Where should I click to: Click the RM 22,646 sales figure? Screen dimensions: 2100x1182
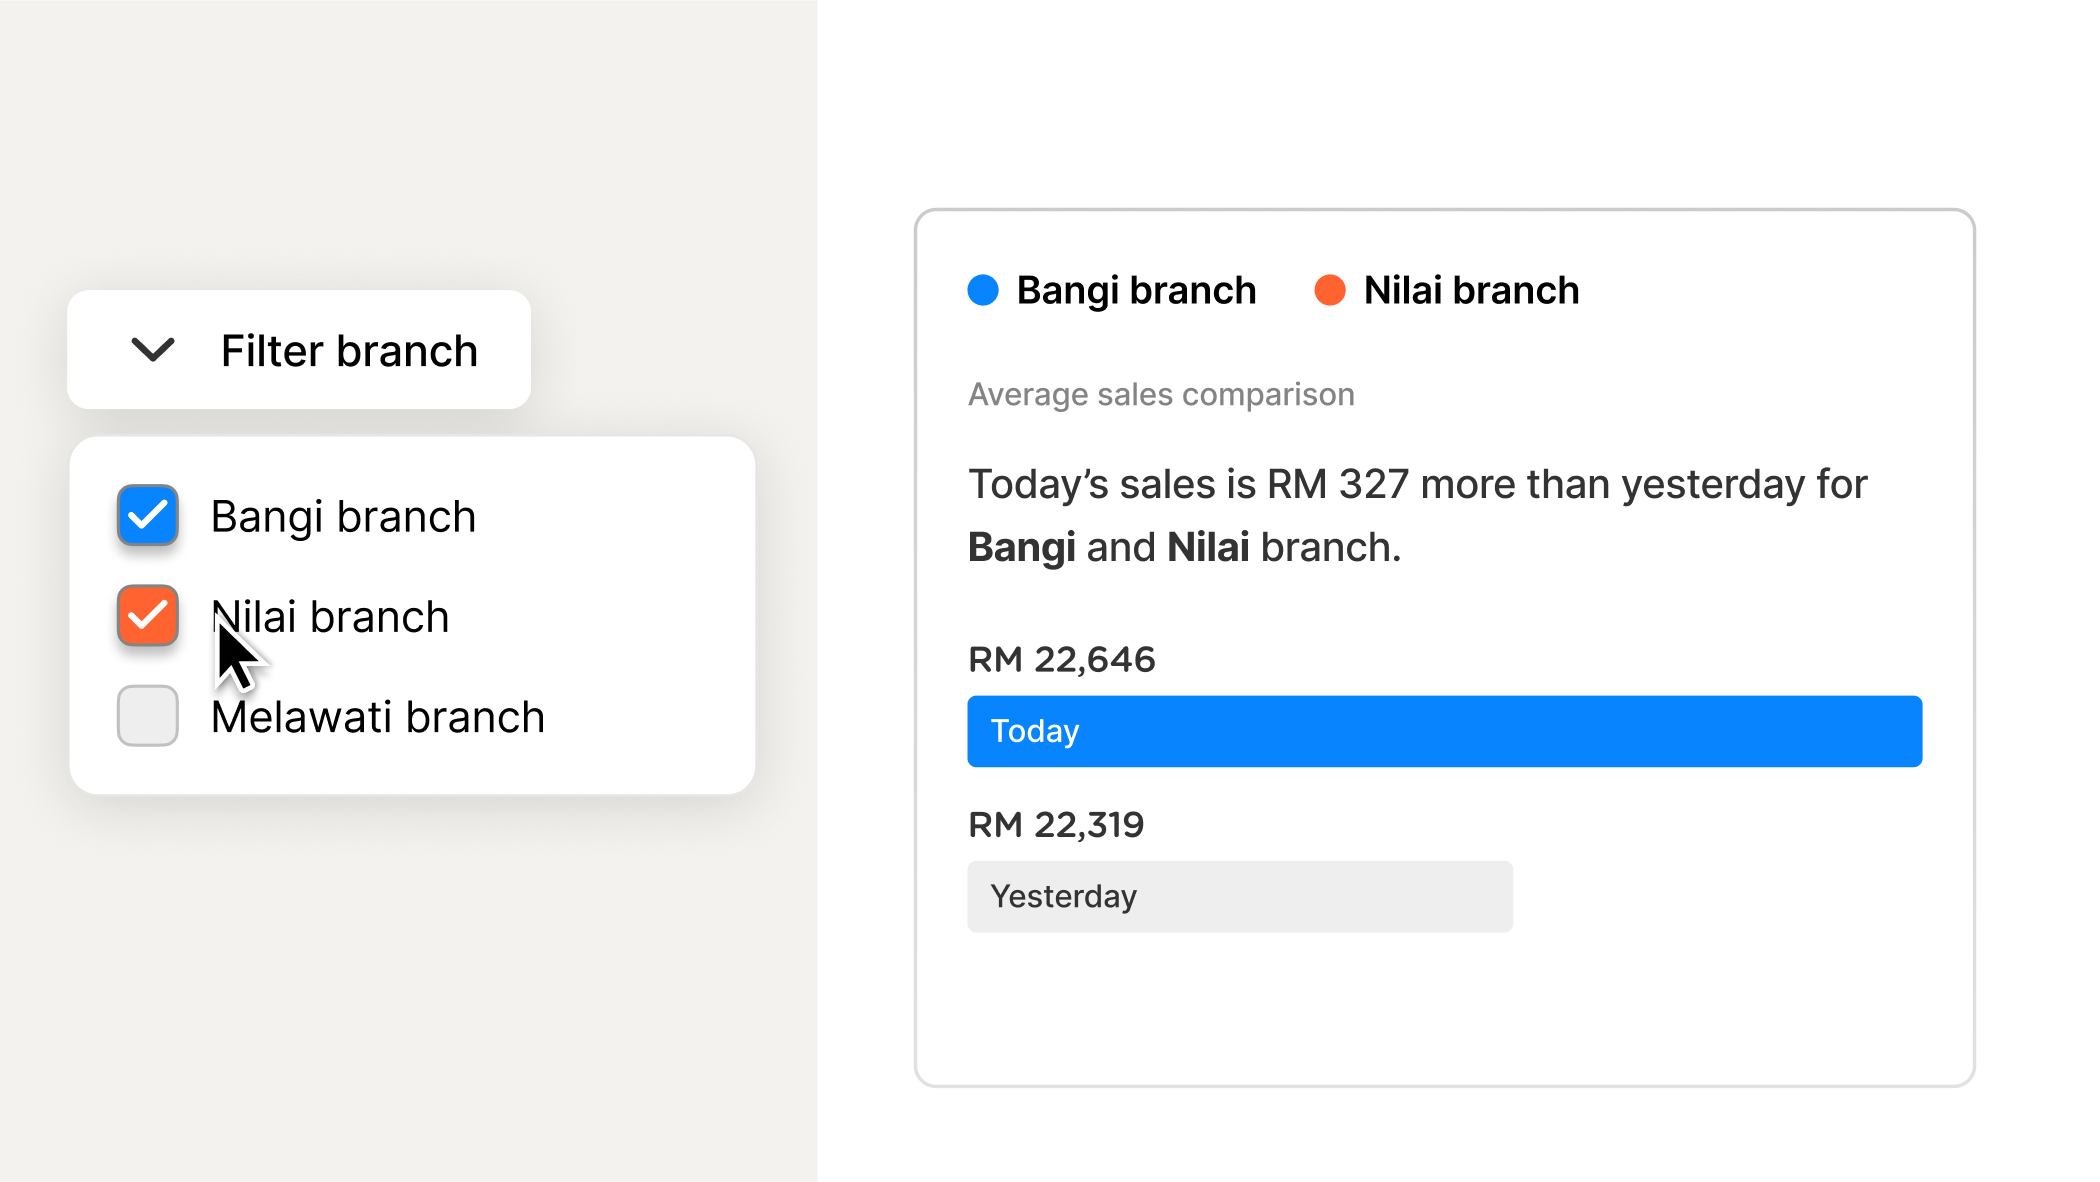pyautogui.click(x=1061, y=660)
